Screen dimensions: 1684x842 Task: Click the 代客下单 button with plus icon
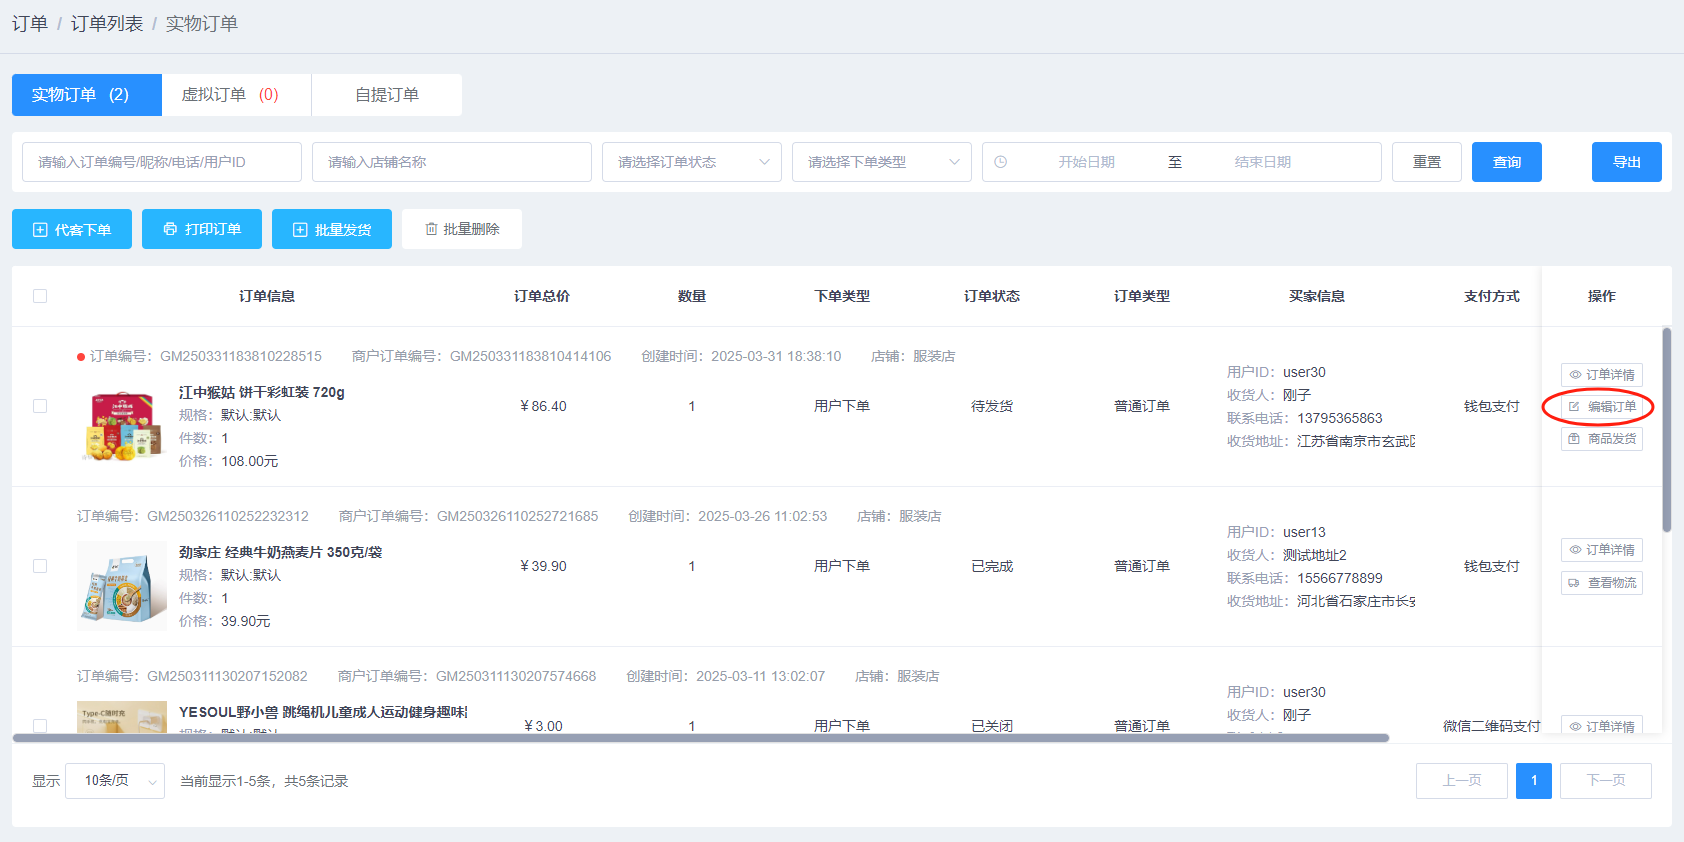pos(72,229)
